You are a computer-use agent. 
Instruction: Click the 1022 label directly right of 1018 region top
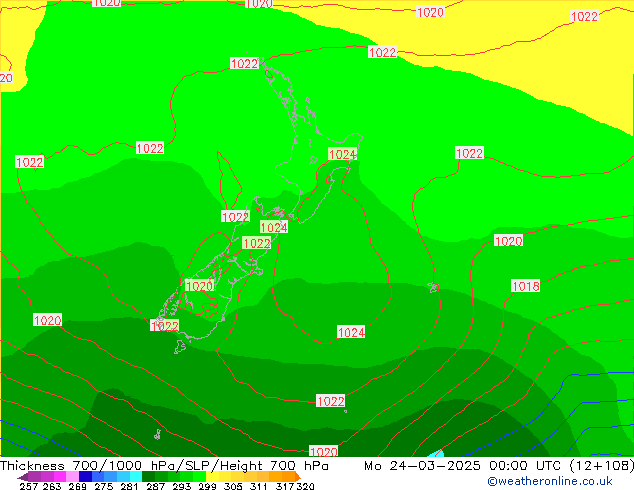click(469, 153)
